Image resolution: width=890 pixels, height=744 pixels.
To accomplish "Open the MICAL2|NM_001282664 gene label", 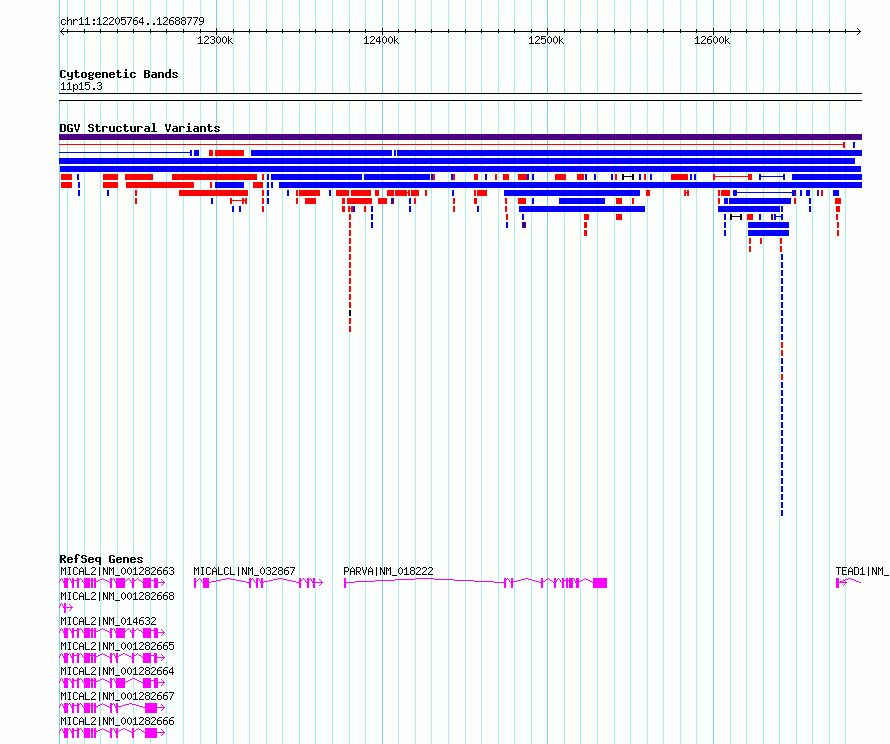I will pyautogui.click(x=117, y=671).
